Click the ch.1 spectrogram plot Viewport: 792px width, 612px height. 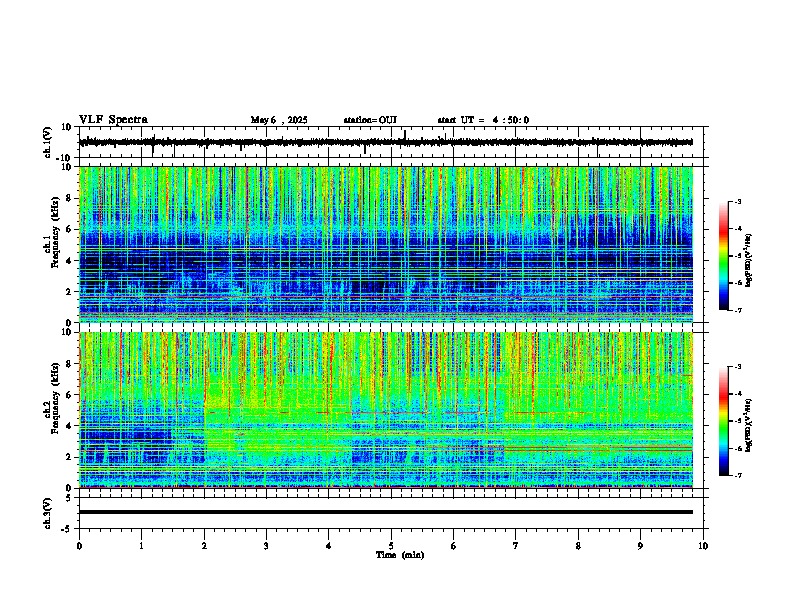[386, 244]
